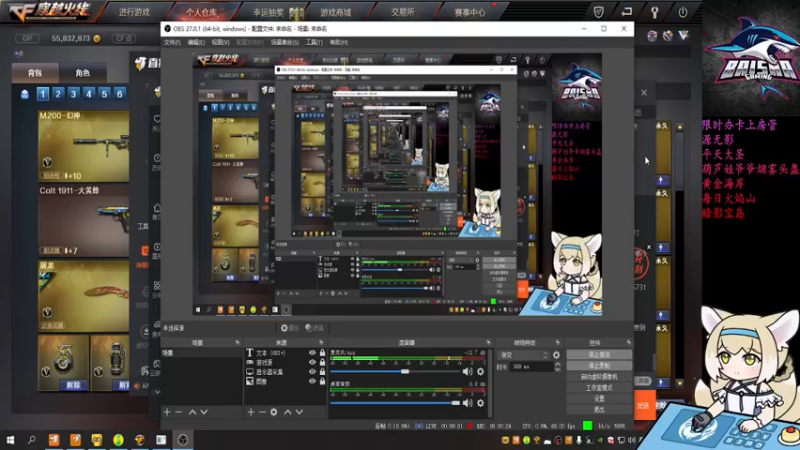Move scene up in scenes list
Viewport: 800px width, 450px height.
[x=192, y=412]
